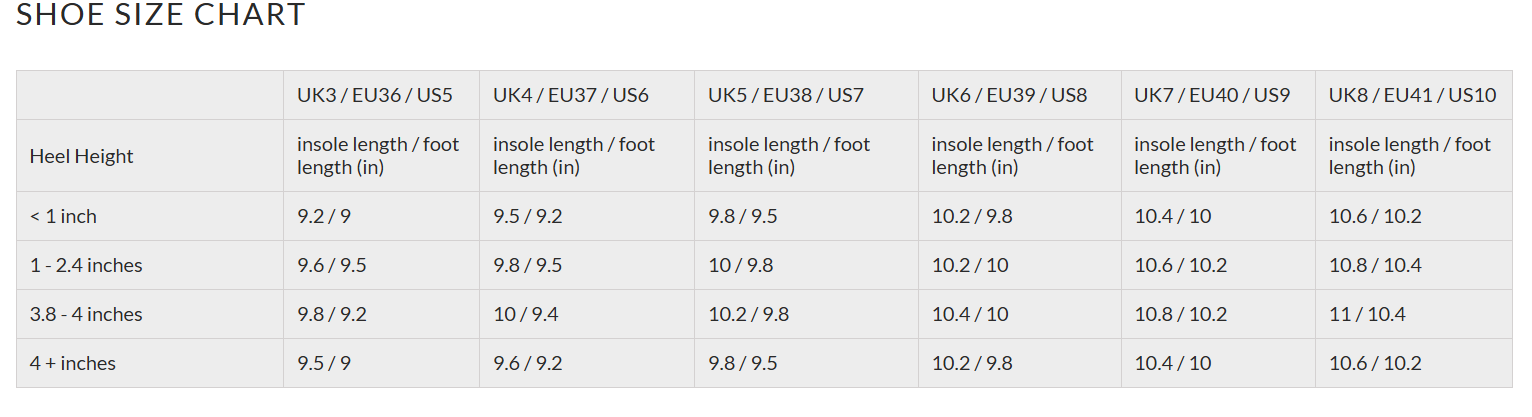This screenshot has width=1532, height=417.
Task: Click the 9.2 / 9 cell under UK3
Action: [x=323, y=216]
